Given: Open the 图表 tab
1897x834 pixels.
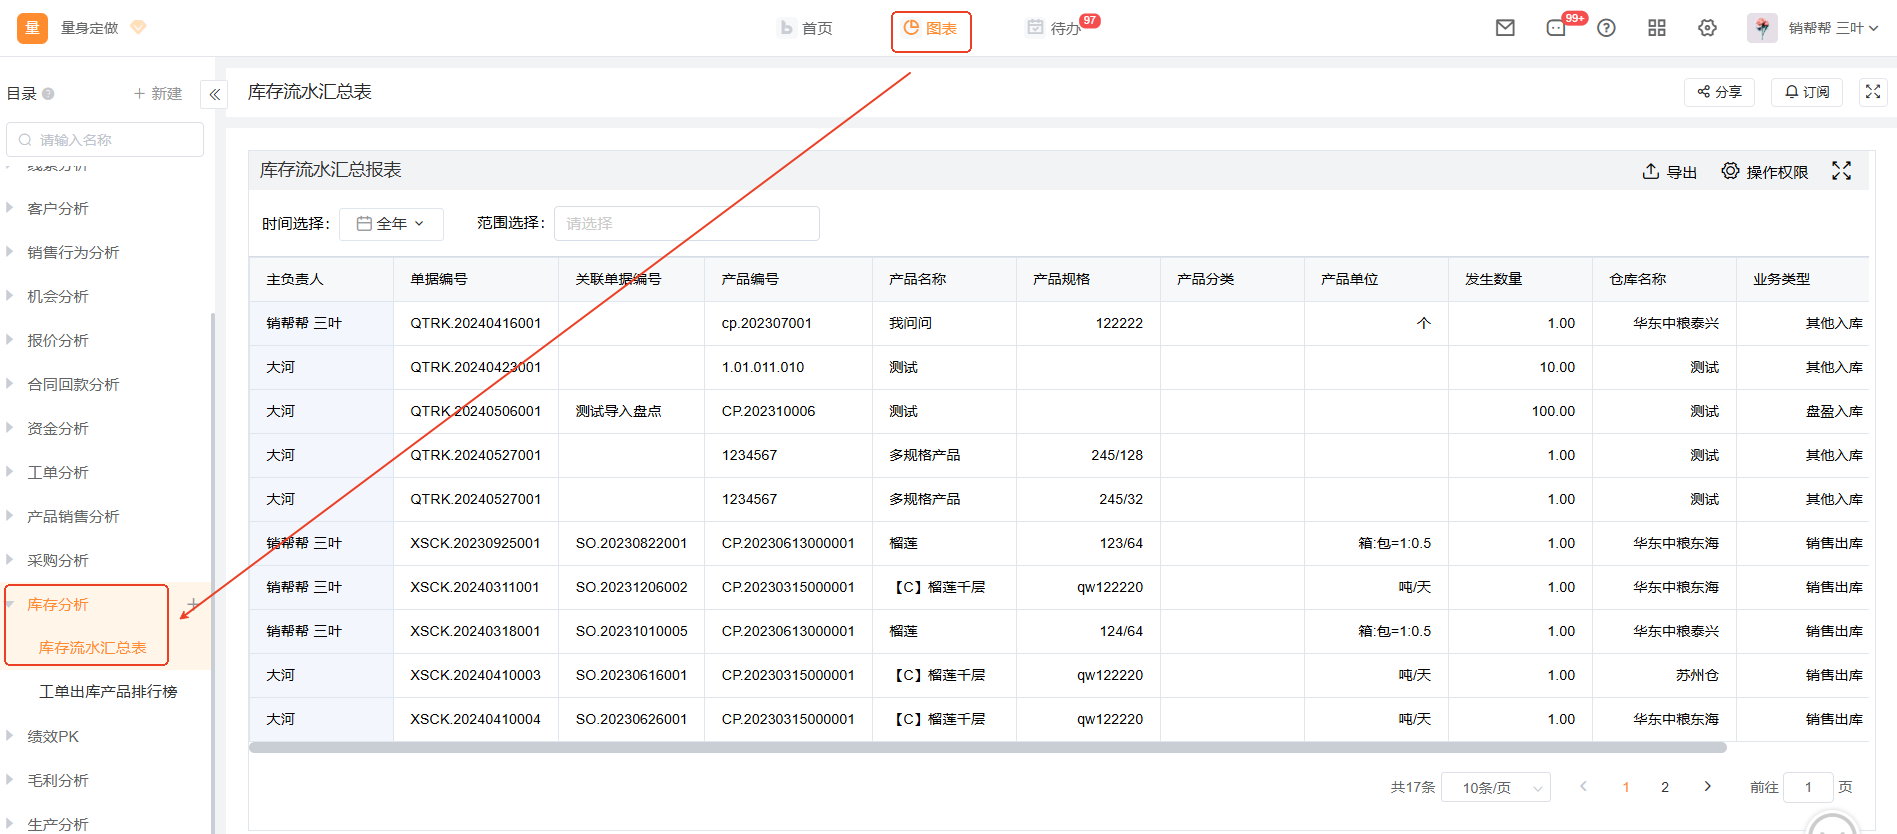Looking at the screenshot, I should click(x=930, y=28).
